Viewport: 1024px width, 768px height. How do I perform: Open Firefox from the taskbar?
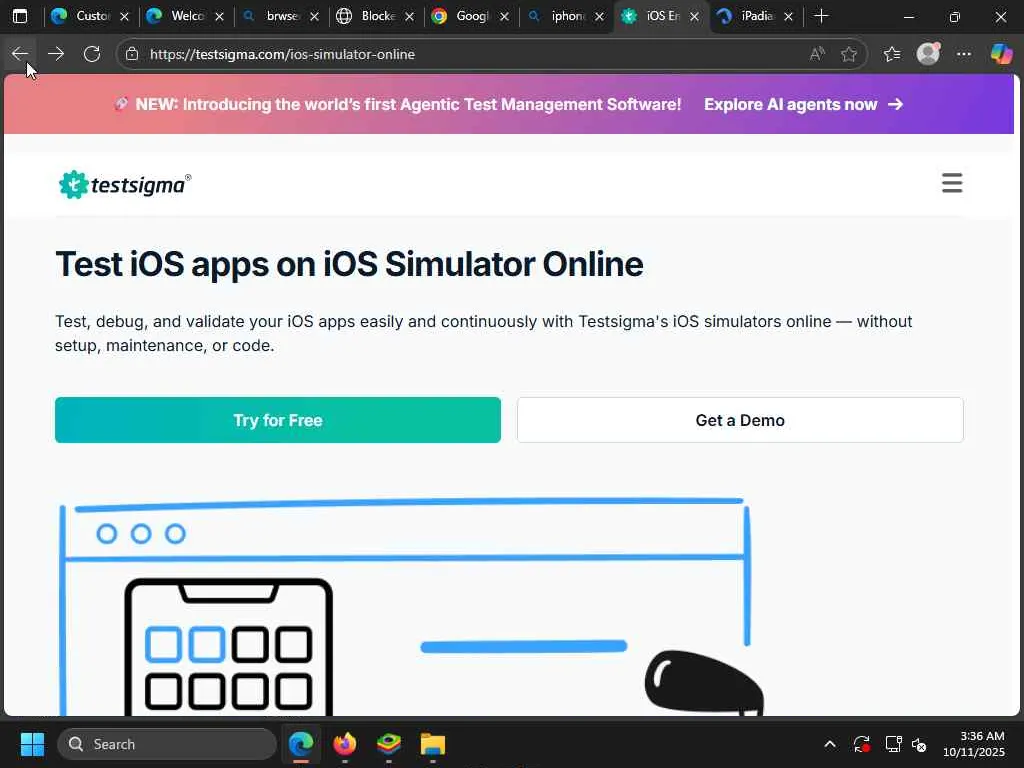(345, 744)
